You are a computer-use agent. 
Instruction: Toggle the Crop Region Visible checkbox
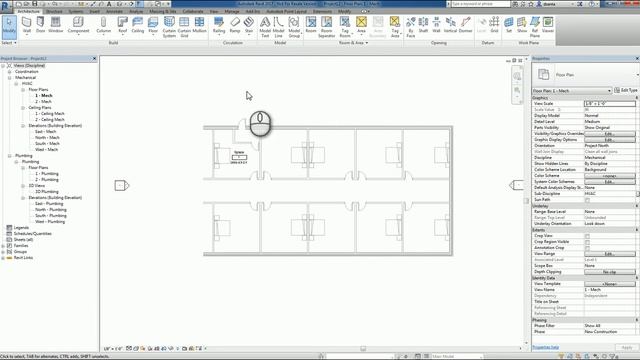pyautogui.click(x=587, y=242)
